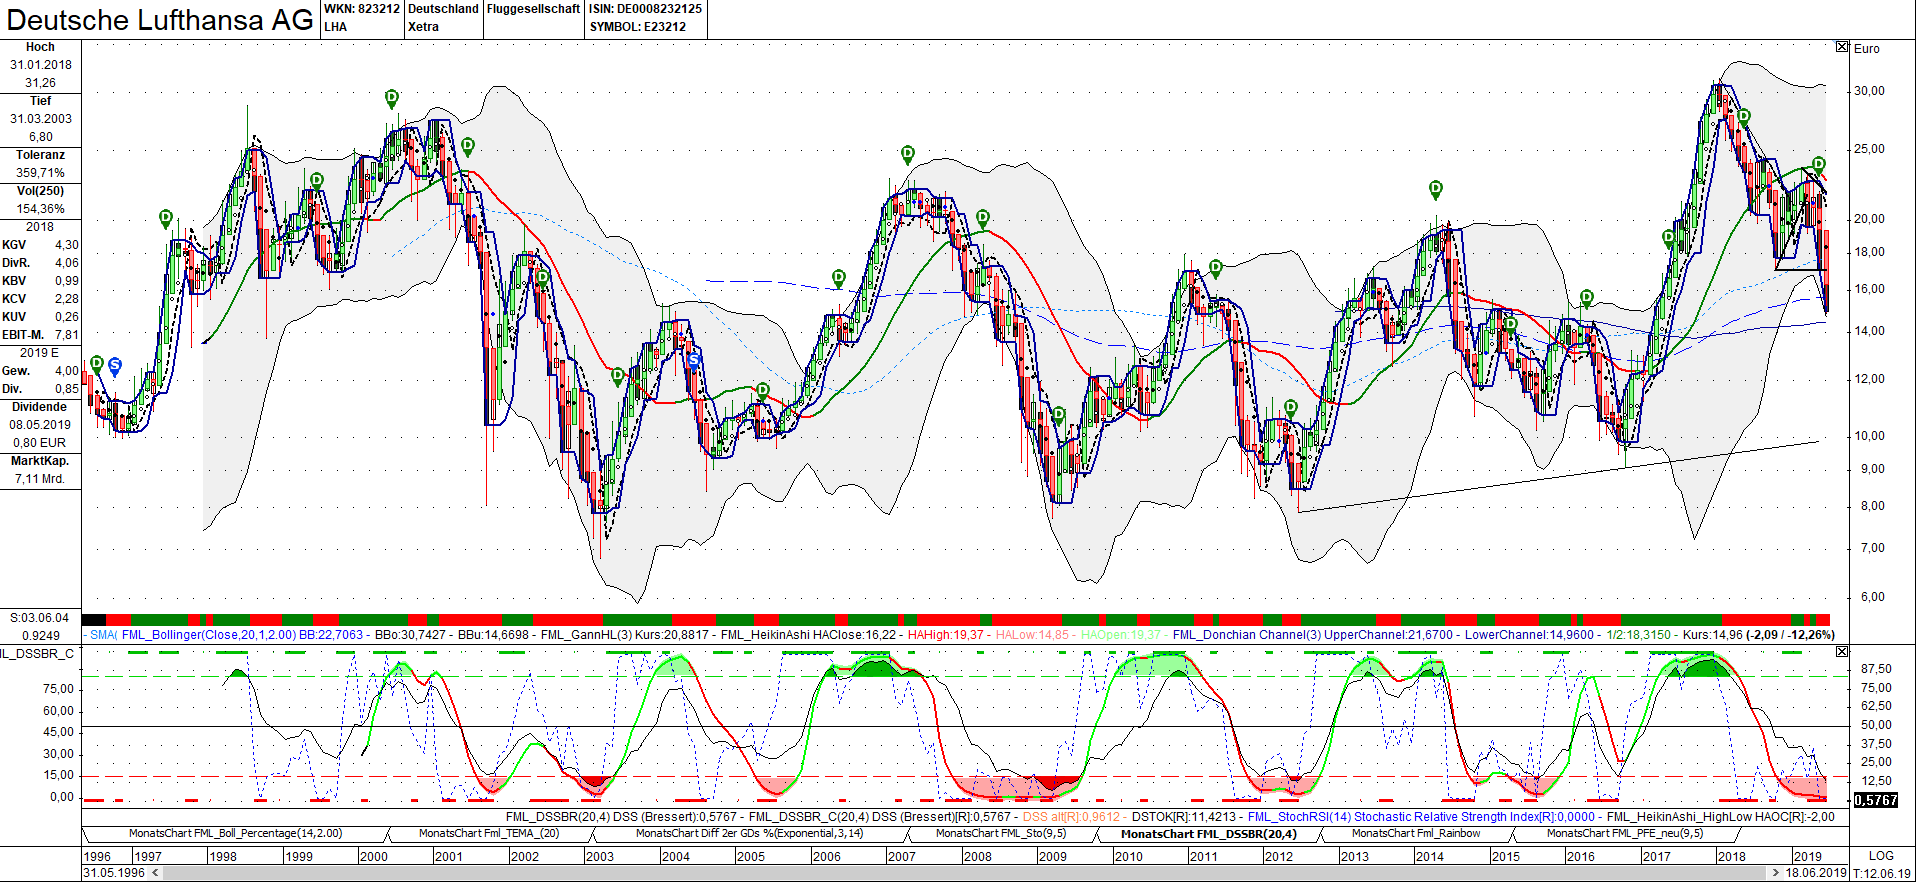Click the DSS alt[R] orange legend entry
Image resolution: width=1916 pixels, height=882 pixels.
[1071, 817]
